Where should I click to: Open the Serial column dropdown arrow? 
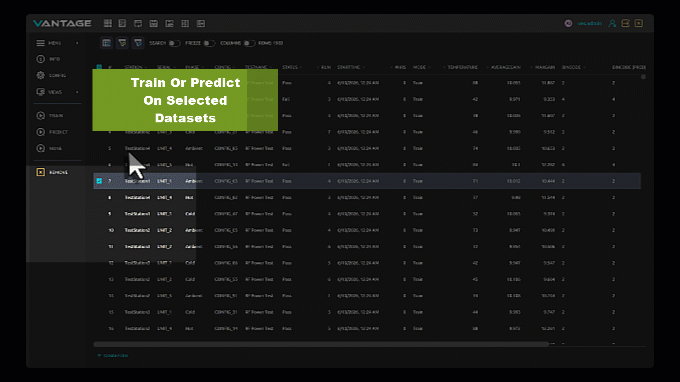point(174,67)
